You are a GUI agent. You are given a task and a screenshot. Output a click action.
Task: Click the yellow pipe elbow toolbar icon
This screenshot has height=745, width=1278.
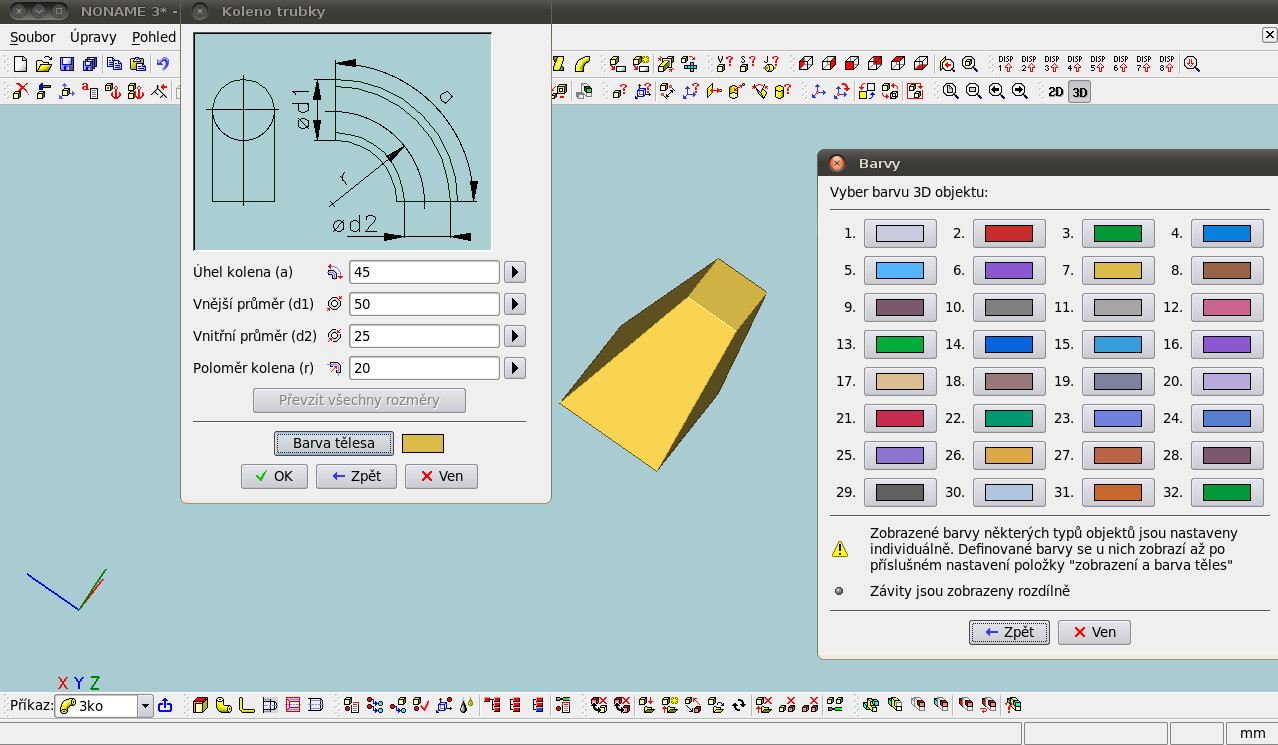pos(583,64)
